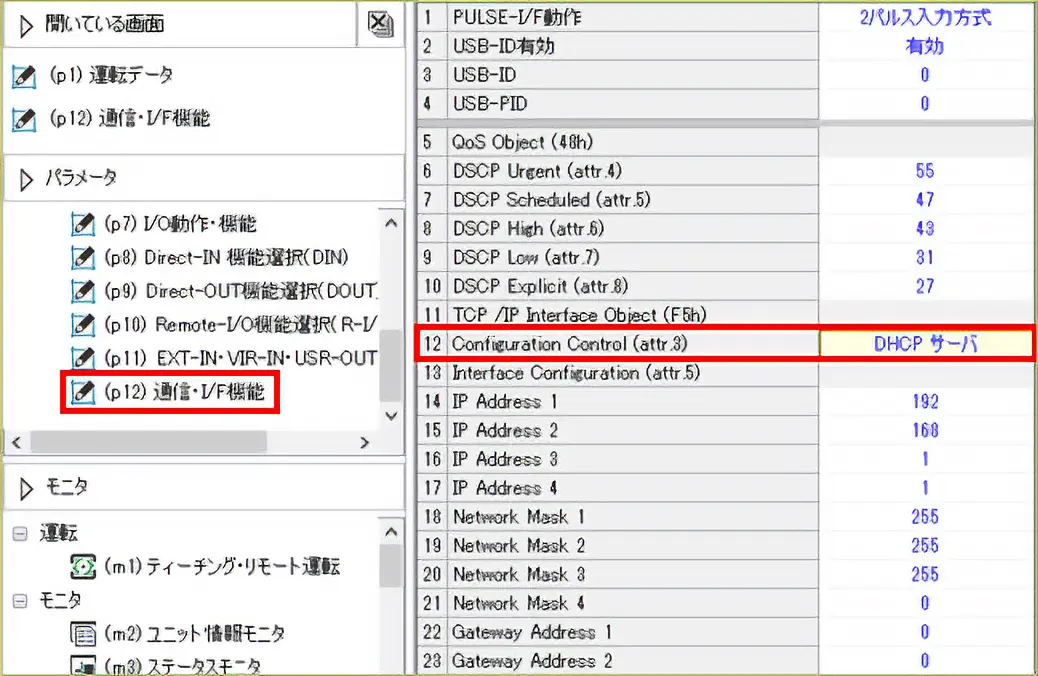Collapse the 運転 tree node

pyautogui.click(x=21, y=534)
